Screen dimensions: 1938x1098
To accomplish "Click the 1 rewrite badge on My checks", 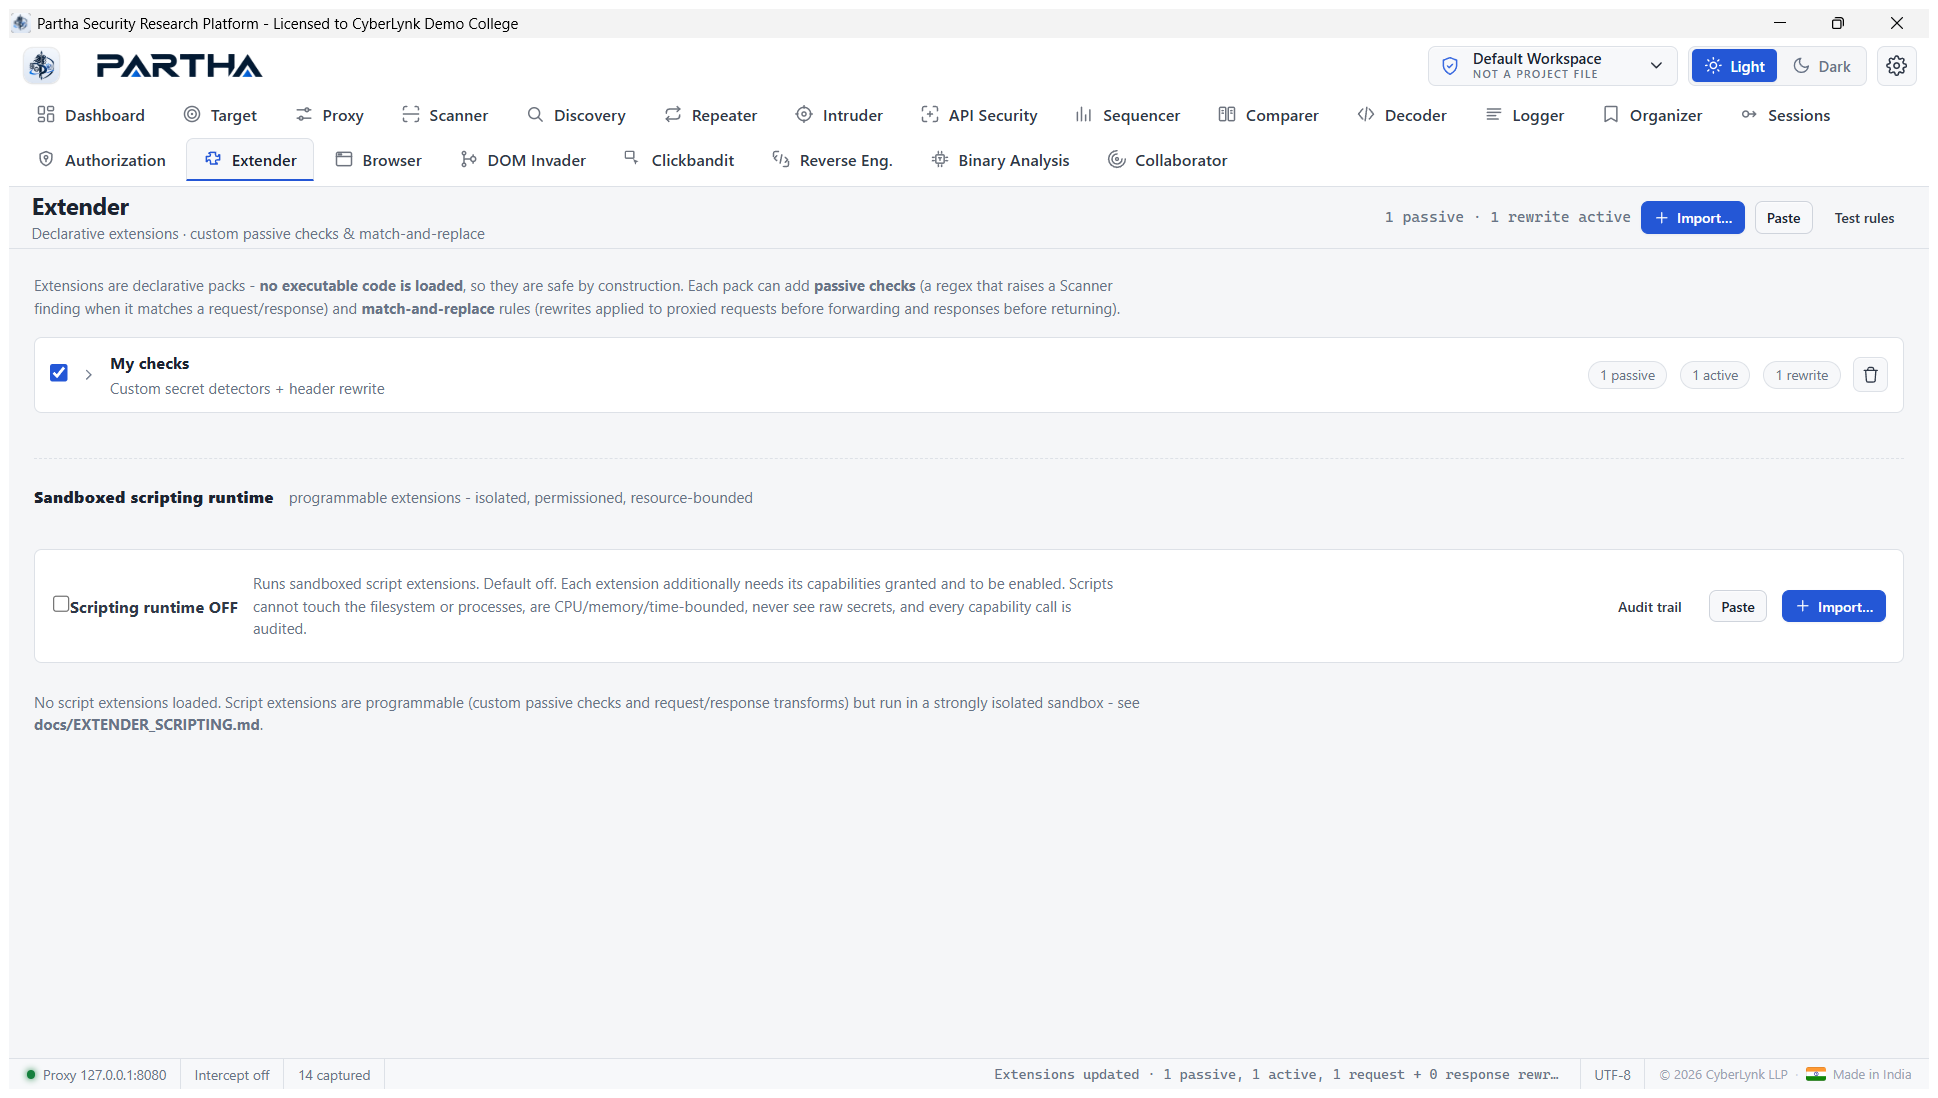I will 1801,375.
